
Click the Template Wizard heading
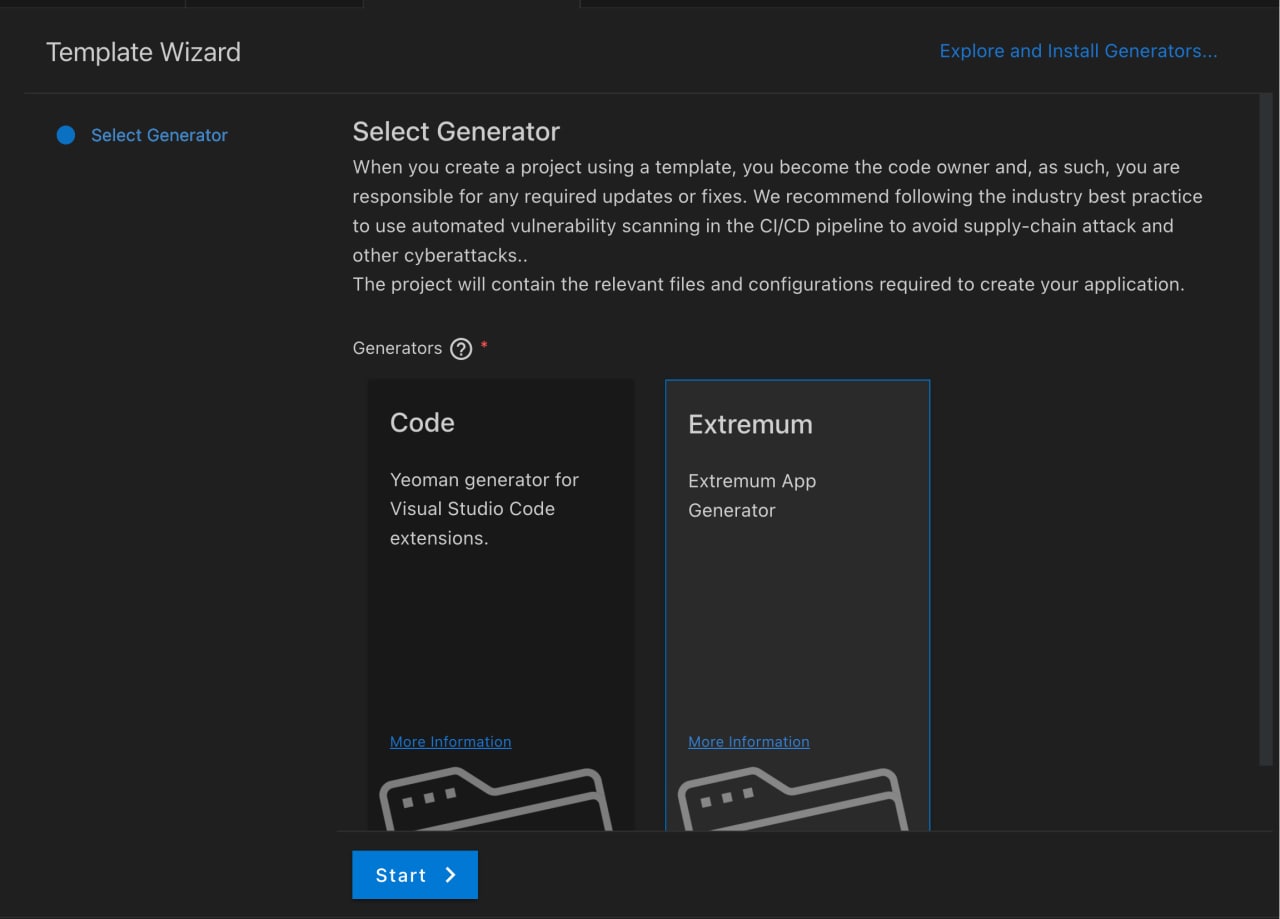[x=143, y=52]
